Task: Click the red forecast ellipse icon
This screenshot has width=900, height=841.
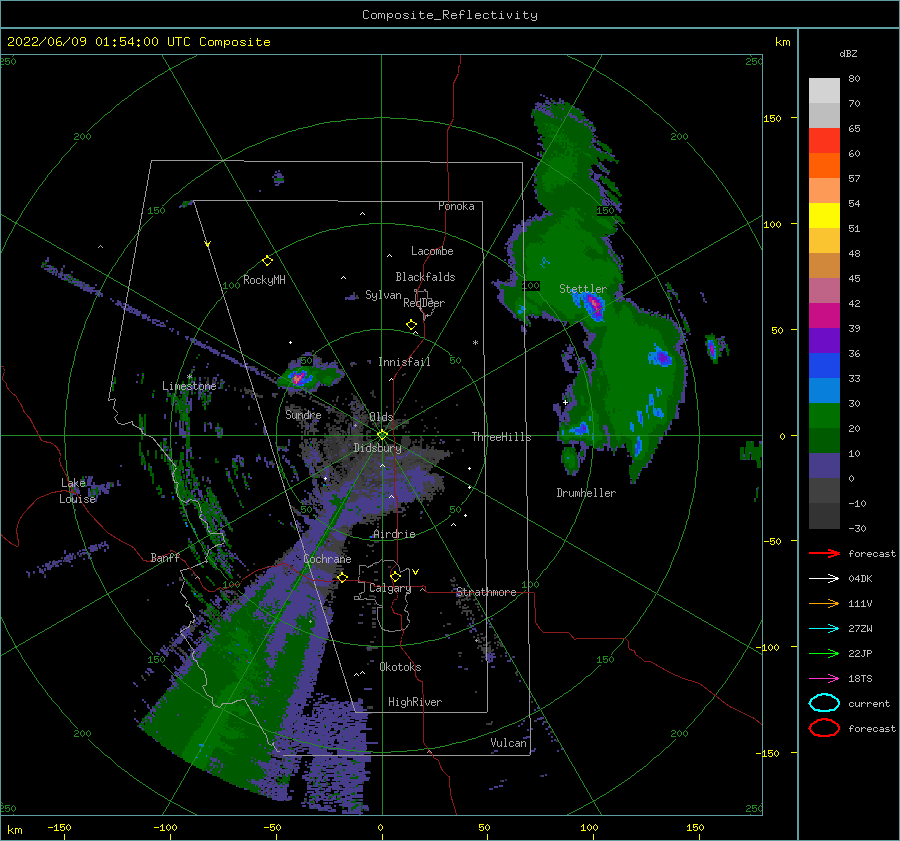Action: 824,728
